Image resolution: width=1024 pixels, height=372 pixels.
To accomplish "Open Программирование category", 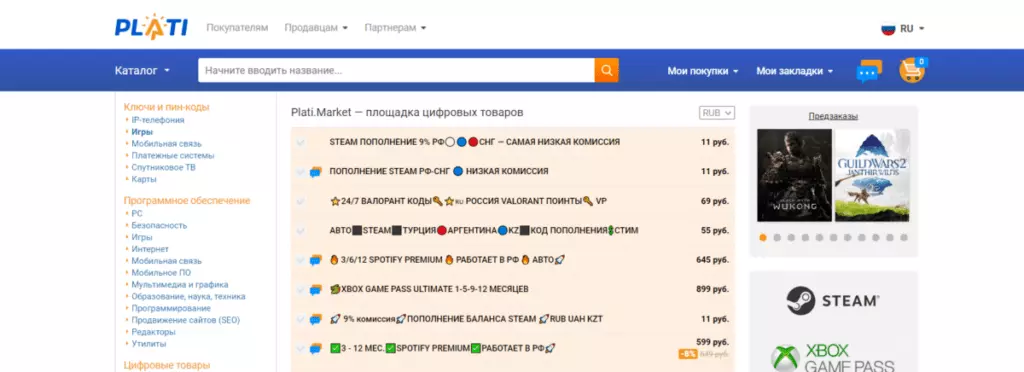I will (170, 308).
